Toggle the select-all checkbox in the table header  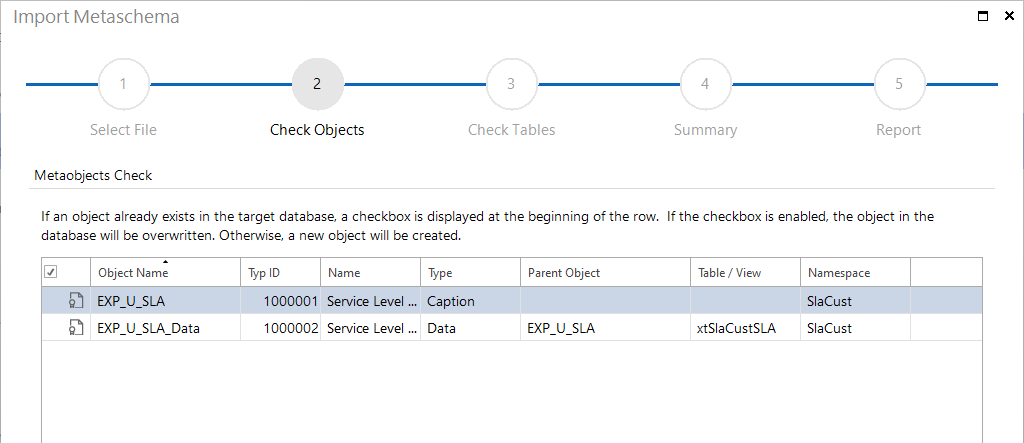point(50,272)
